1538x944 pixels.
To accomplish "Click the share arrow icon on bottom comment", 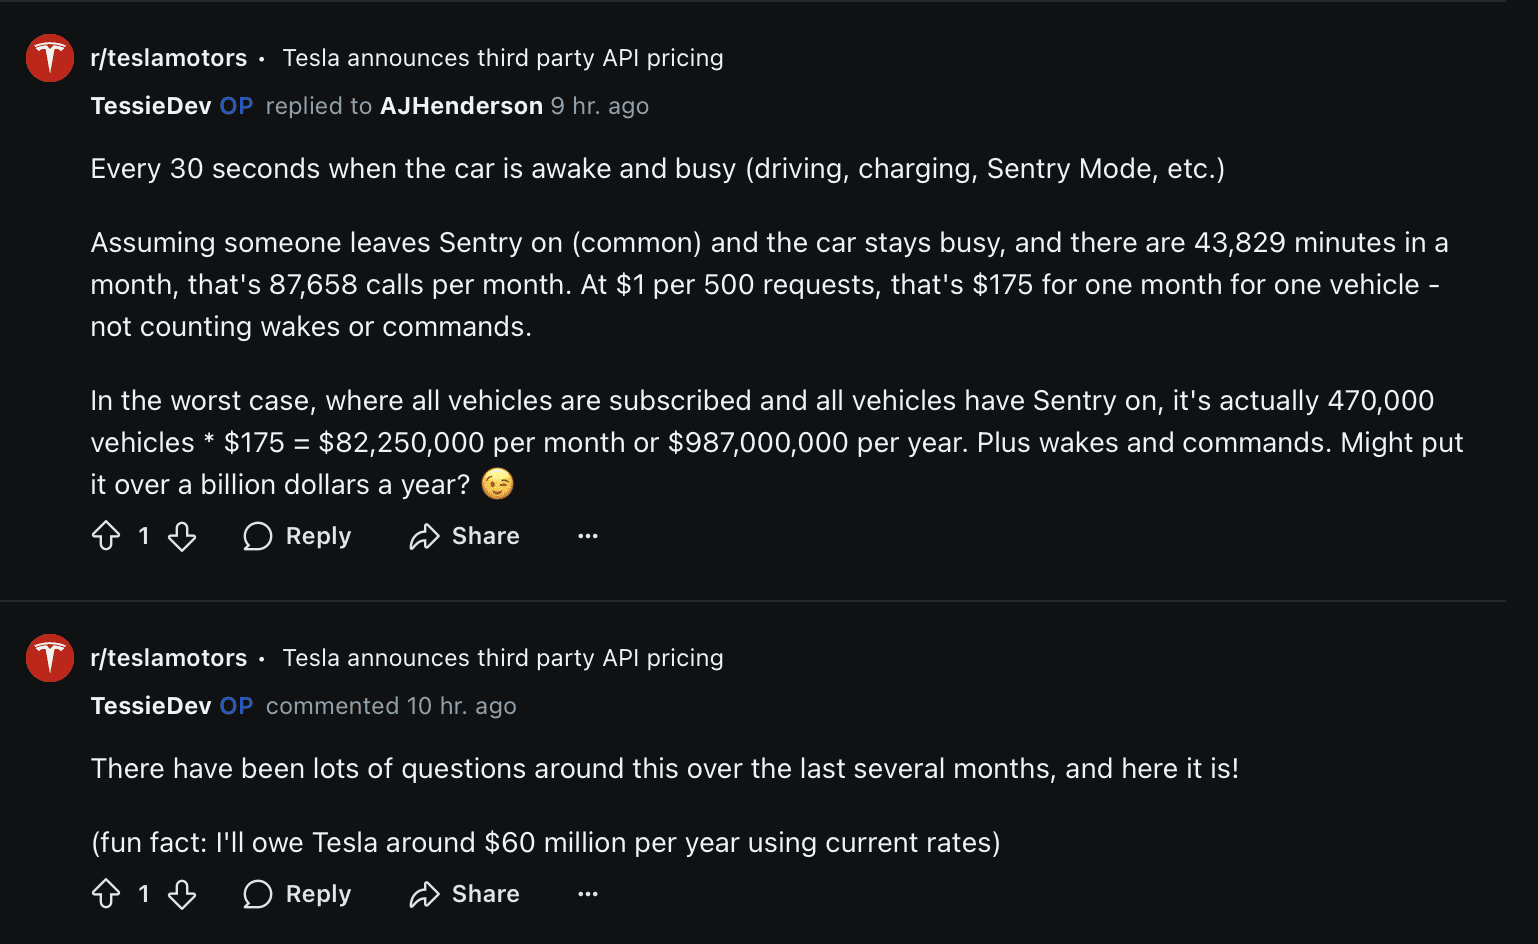I will (424, 894).
